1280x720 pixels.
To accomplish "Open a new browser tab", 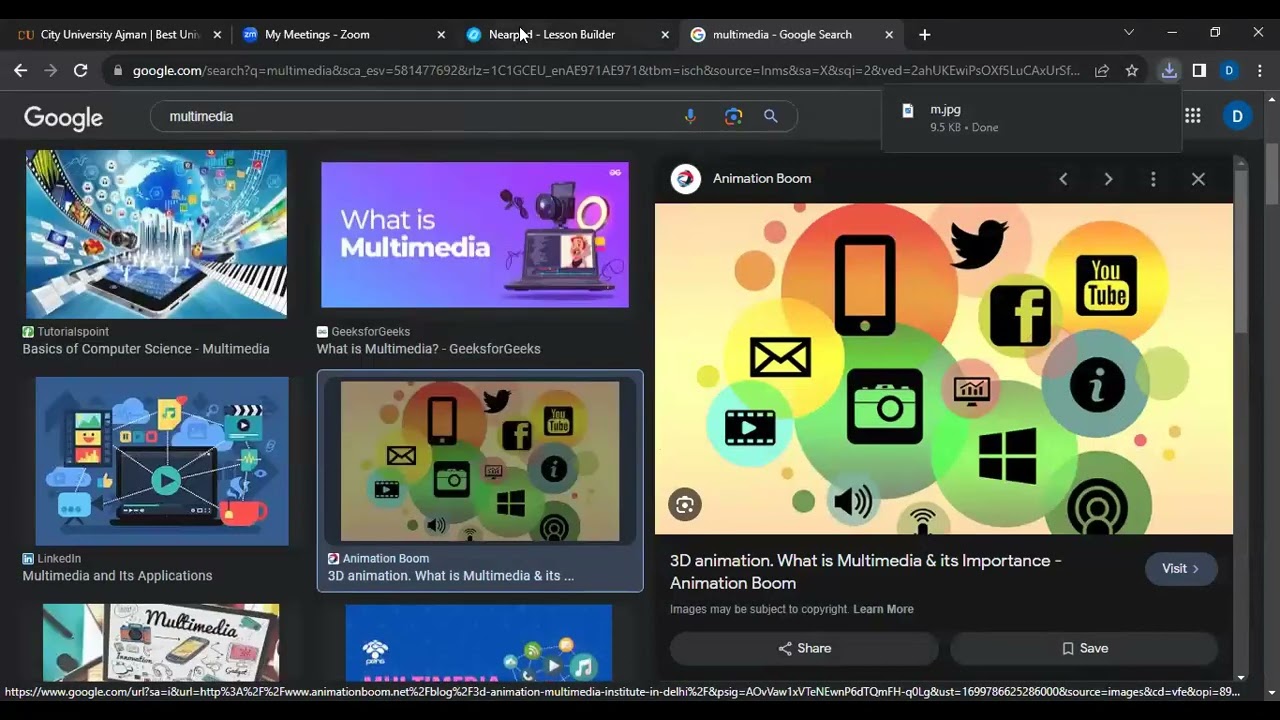I will (924, 34).
